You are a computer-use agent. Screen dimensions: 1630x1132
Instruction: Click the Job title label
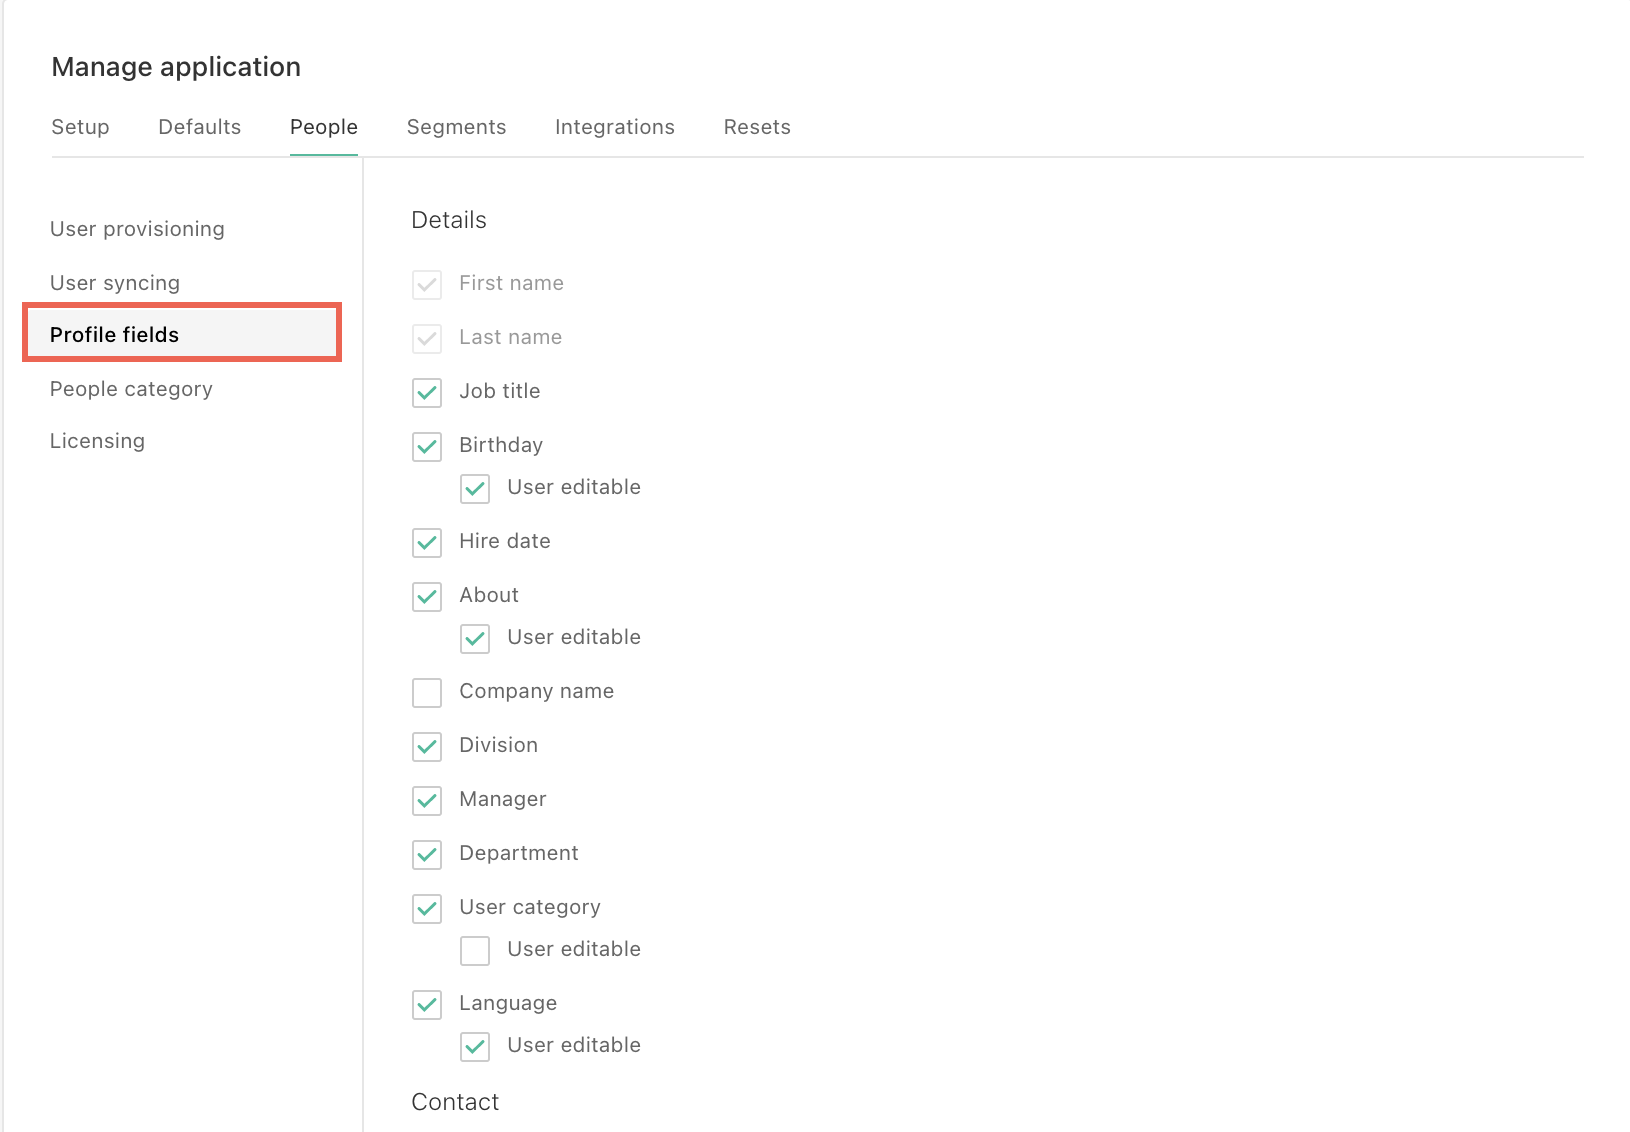(x=500, y=391)
